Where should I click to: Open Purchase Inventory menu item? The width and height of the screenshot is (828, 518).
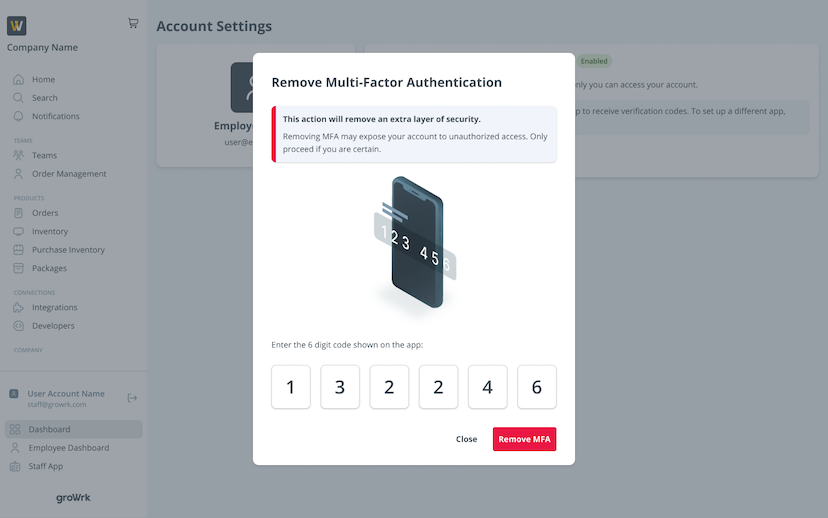68,250
